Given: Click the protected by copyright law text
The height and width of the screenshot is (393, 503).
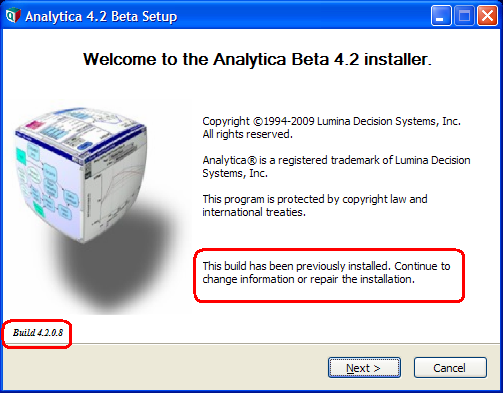Looking at the screenshot, I should (x=315, y=199).
